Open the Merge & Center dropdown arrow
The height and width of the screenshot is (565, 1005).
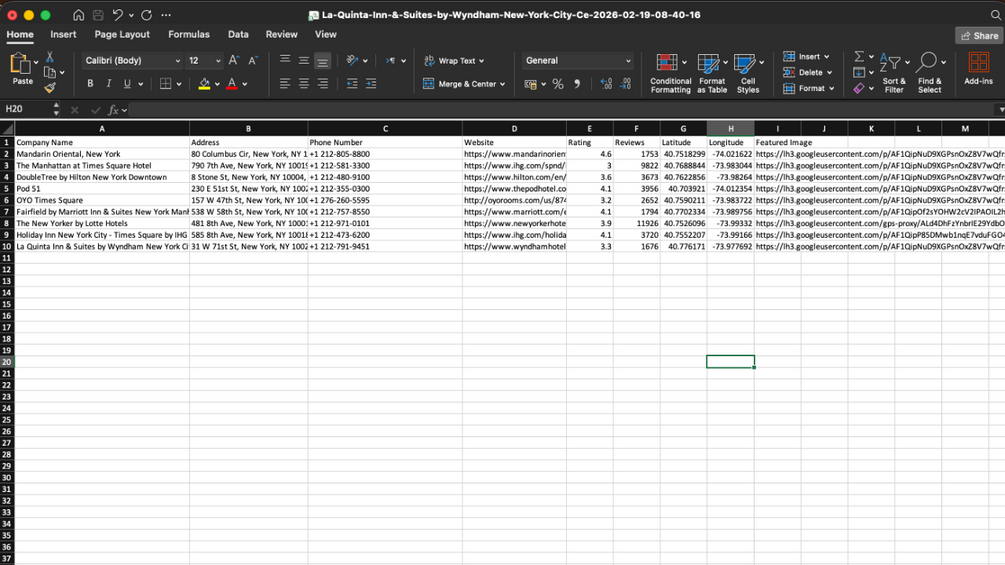[x=502, y=84]
